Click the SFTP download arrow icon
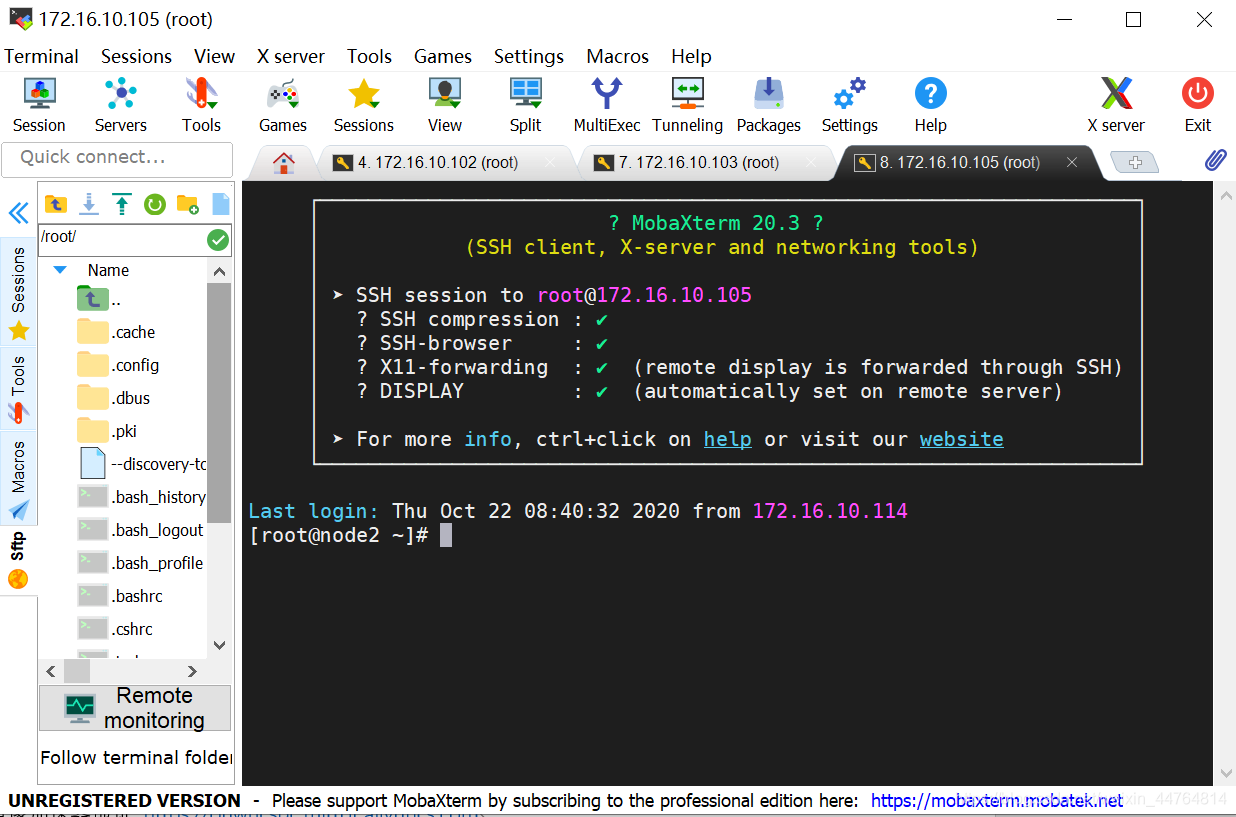Screen dimensions: 1236x817 89,204
